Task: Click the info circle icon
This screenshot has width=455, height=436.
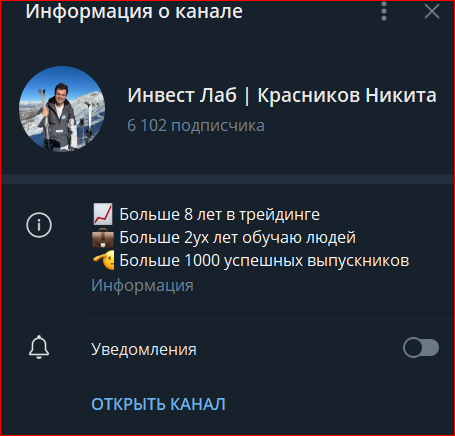Action: coord(39,225)
